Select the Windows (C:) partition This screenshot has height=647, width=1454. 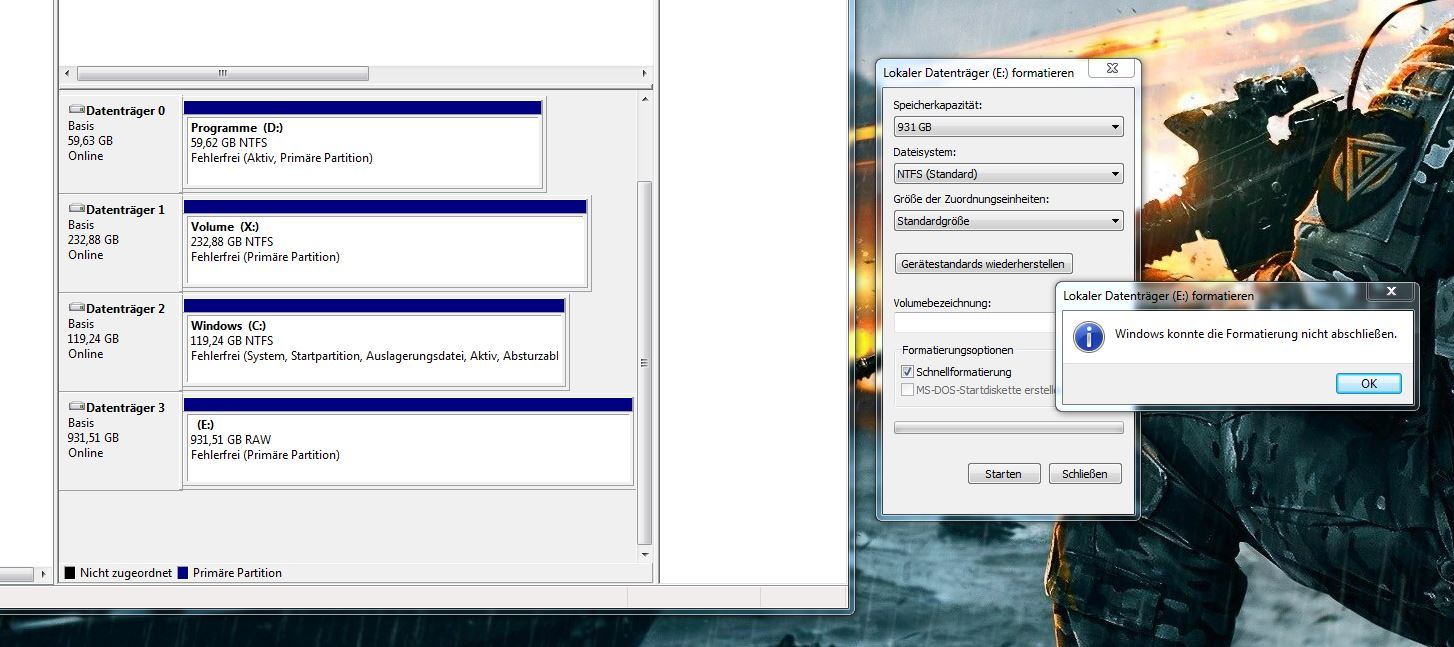tap(375, 342)
